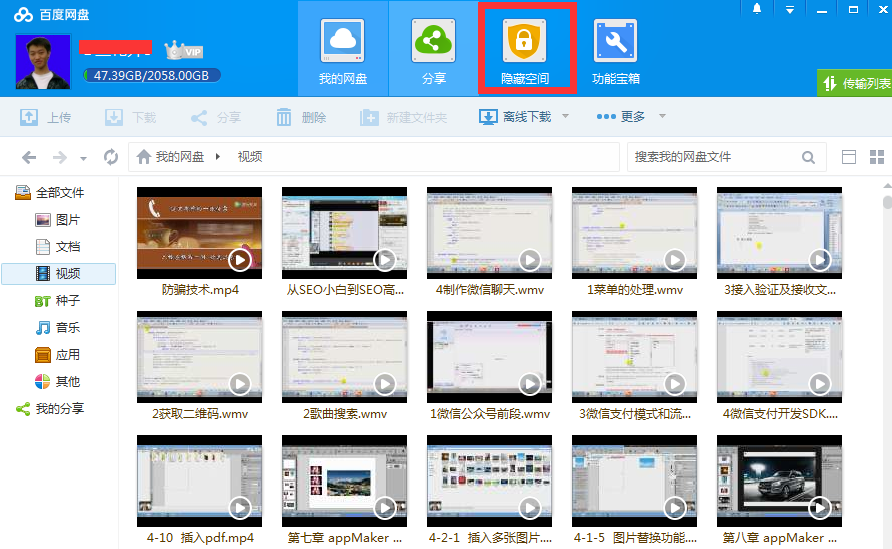Expand the breadcrumb arrow after 我的网盘
This screenshot has height=549, width=892.
[217, 156]
